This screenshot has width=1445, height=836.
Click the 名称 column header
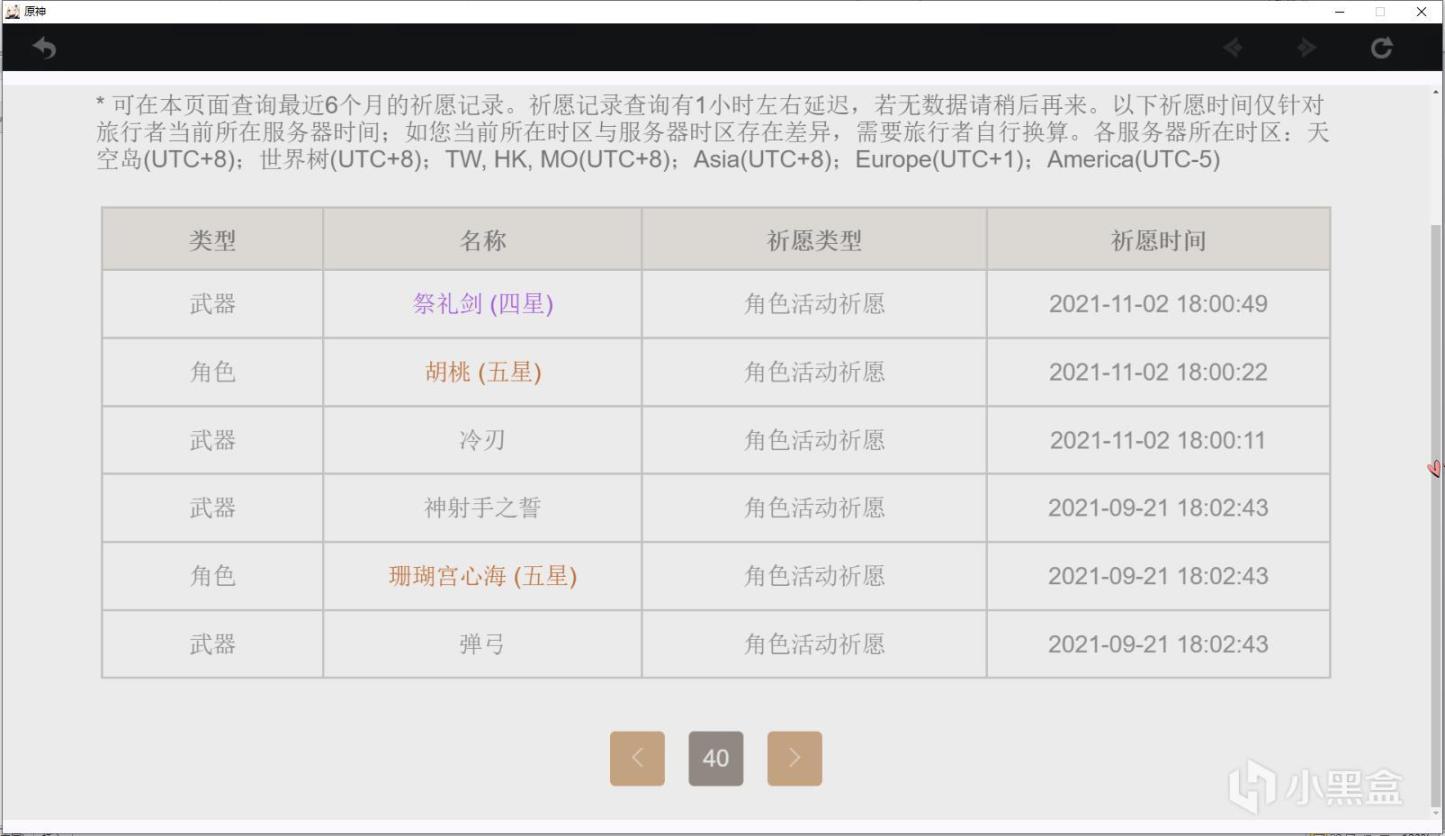[482, 240]
